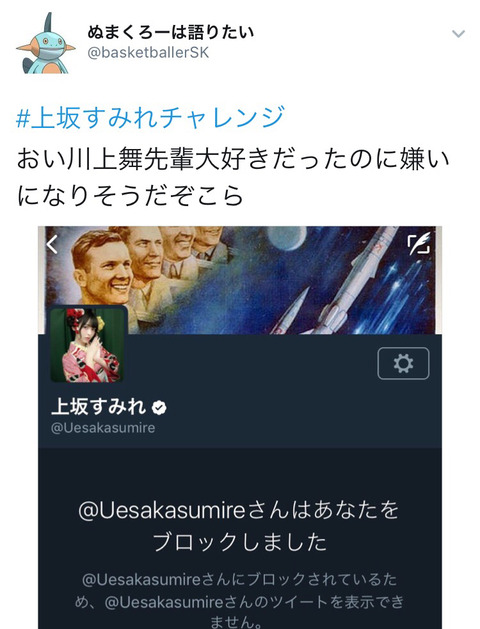Click the rocket illustration in the banner
The image size is (480, 629).
pos(357,281)
